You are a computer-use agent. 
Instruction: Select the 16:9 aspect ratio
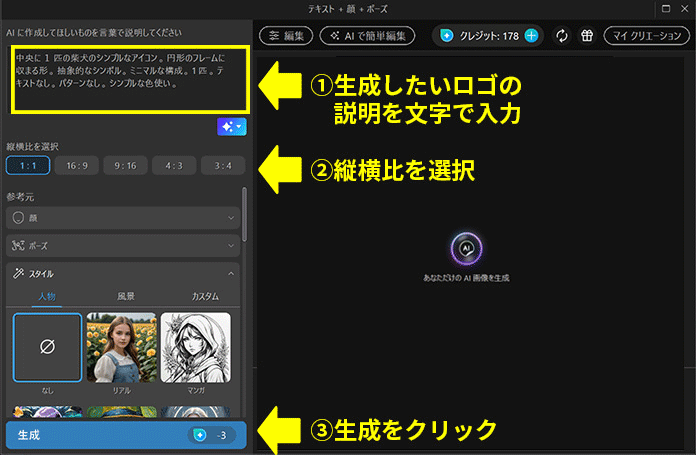point(77,166)
